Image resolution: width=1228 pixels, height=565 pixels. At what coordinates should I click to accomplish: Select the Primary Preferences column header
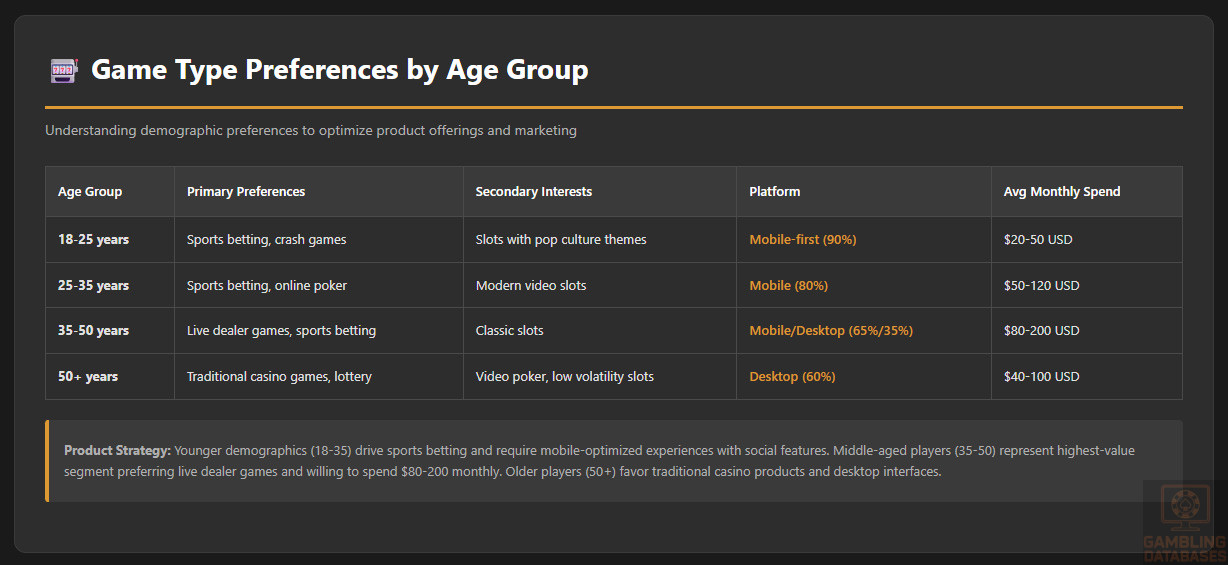(246, 192)
